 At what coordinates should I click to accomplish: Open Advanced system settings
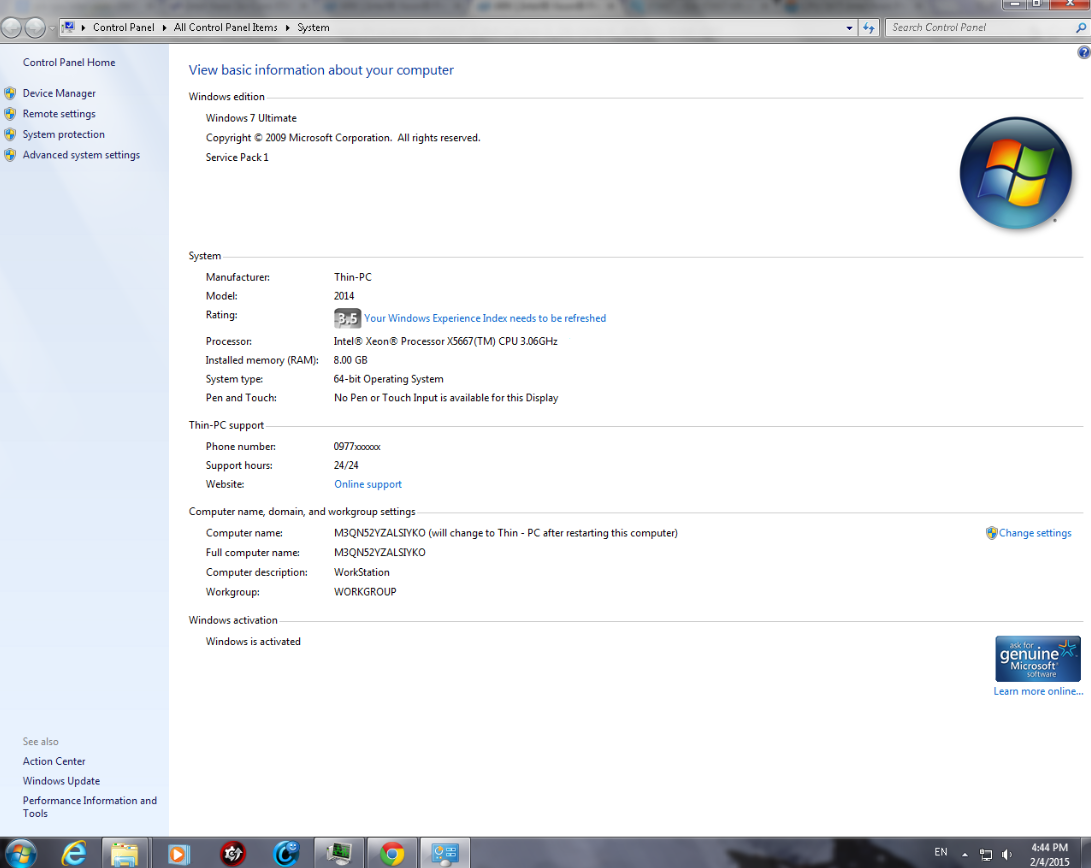(x=81, y=155)
